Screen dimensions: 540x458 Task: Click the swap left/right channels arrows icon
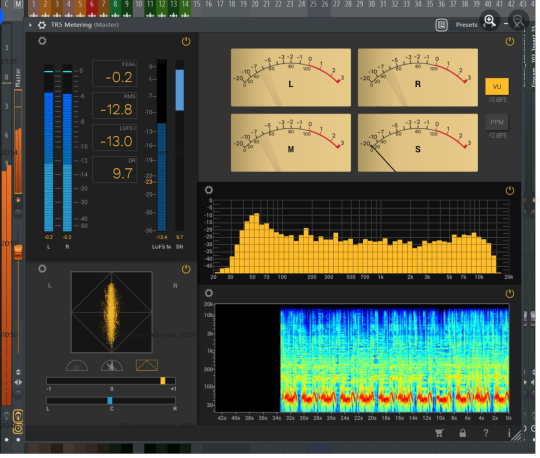(18, 382)
